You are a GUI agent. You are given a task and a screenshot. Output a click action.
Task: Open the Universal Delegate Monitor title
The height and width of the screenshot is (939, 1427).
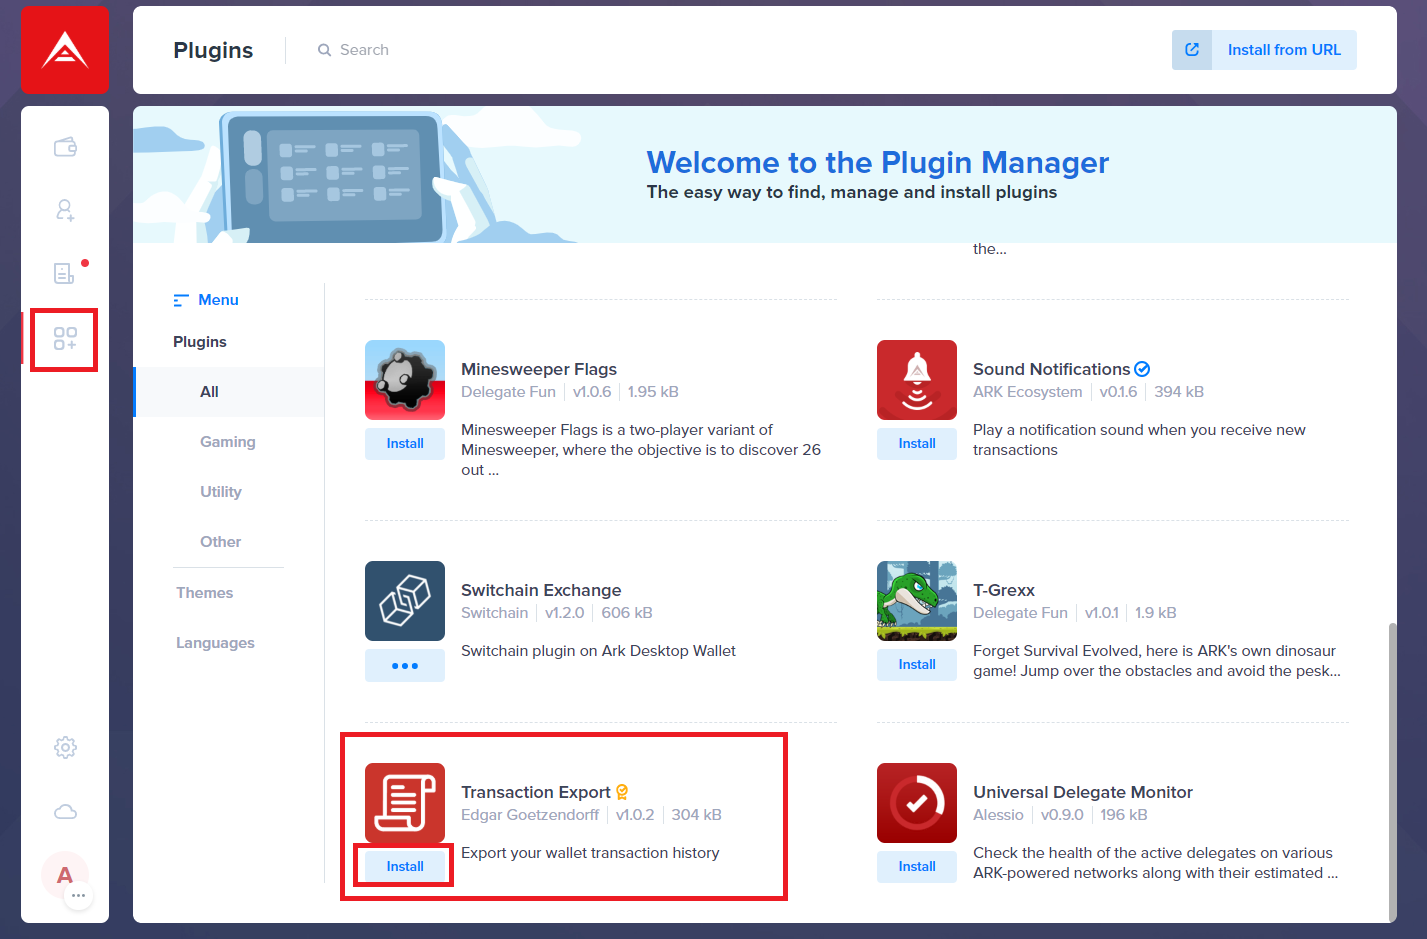(1083, 792)
